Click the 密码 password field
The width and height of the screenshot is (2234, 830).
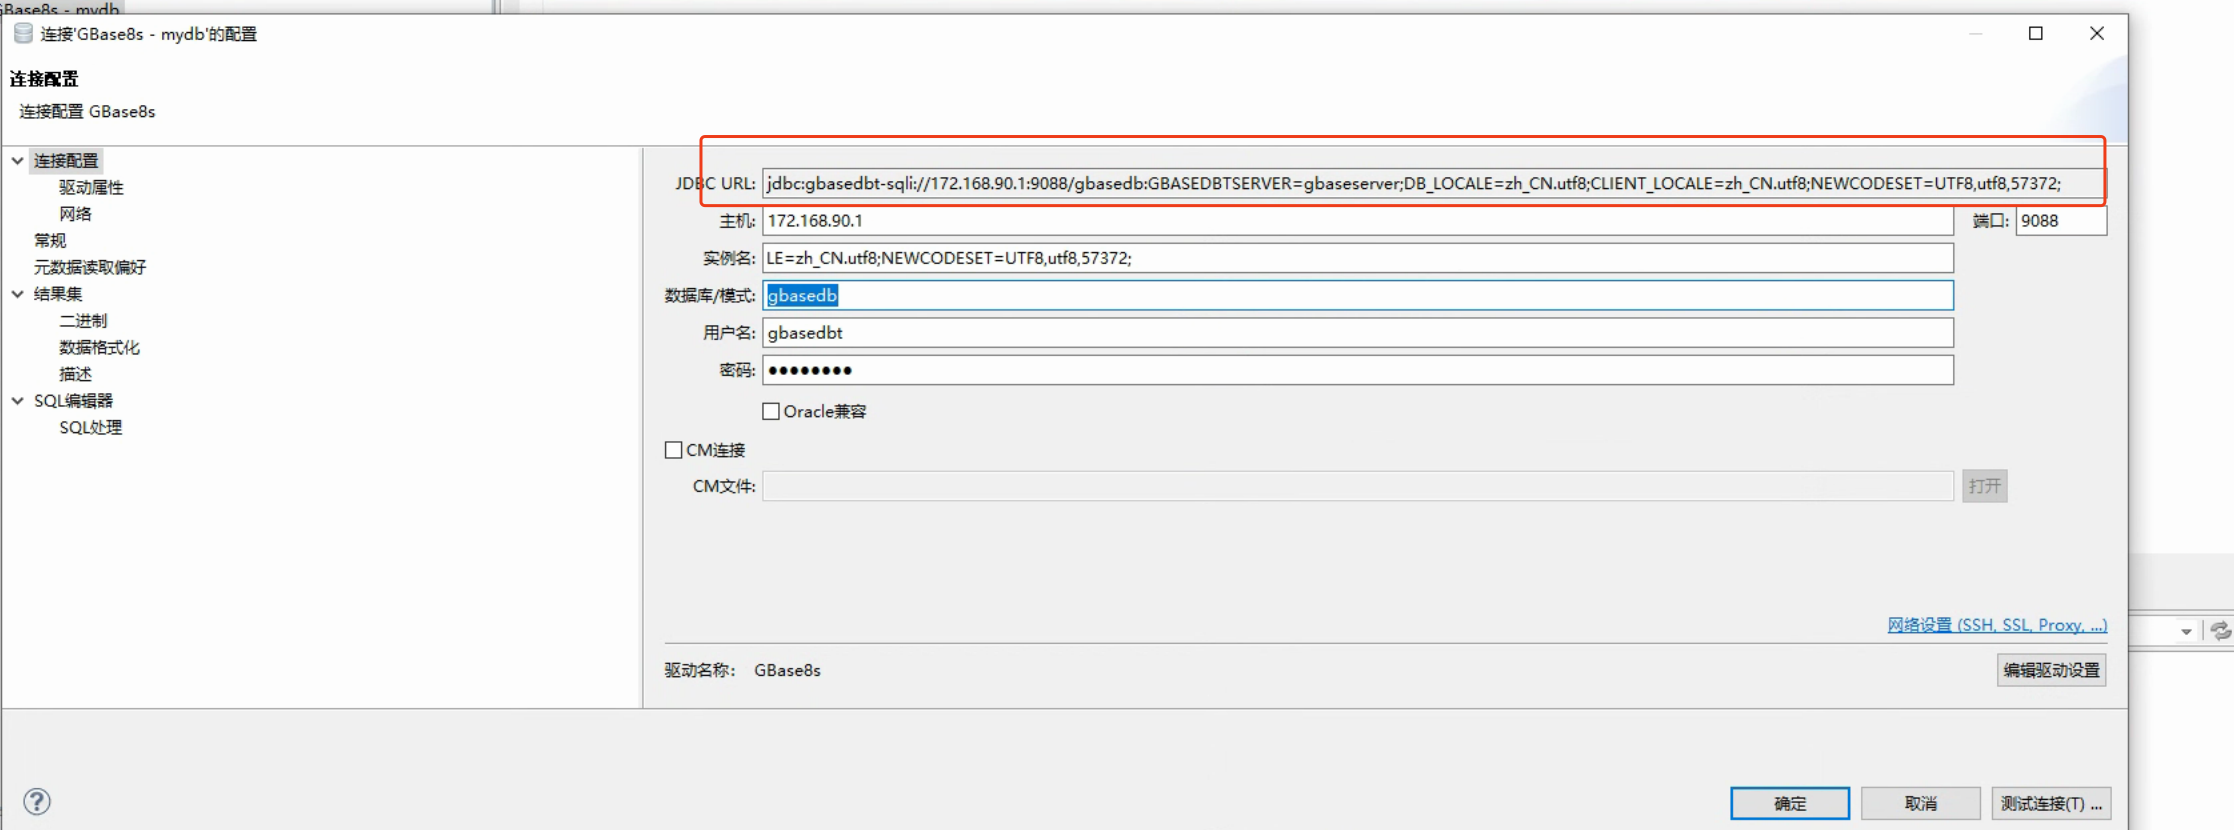tap(1358, 370)
